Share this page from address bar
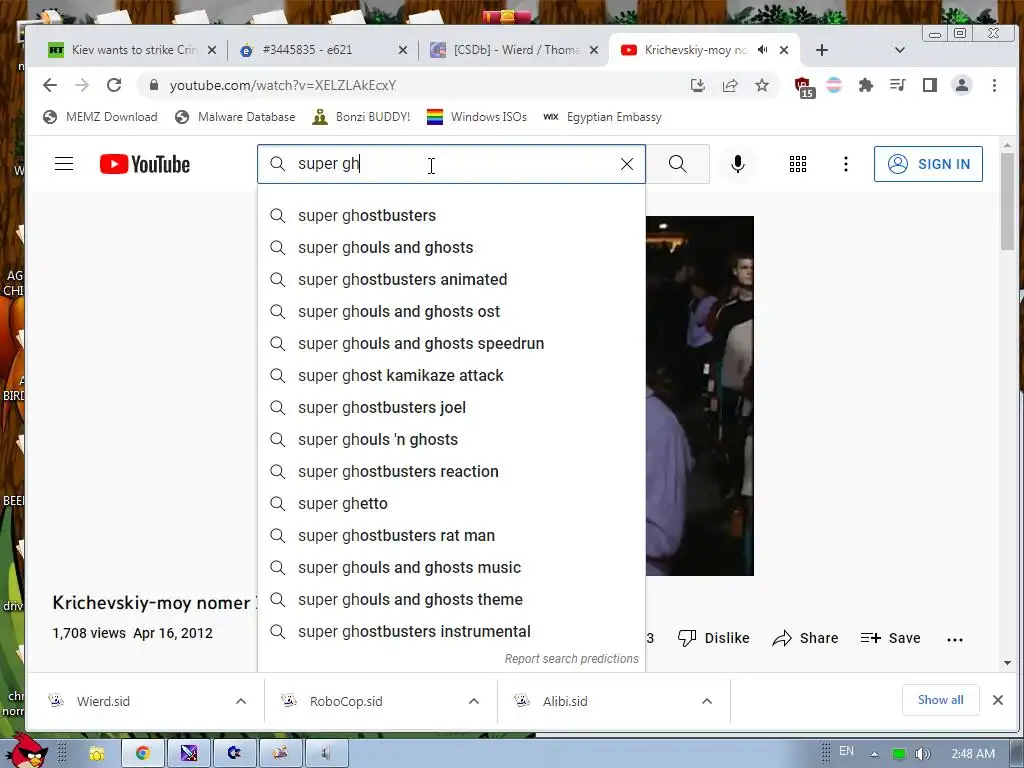Image resolution: width=1024 pixels, height=768 pixels. 730,85
